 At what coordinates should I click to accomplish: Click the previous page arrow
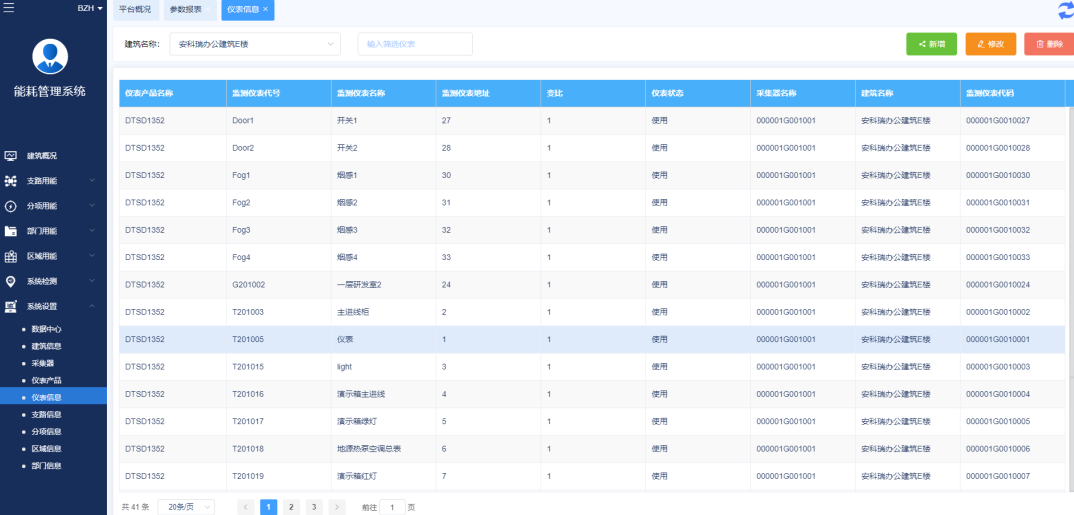point(246,507)
